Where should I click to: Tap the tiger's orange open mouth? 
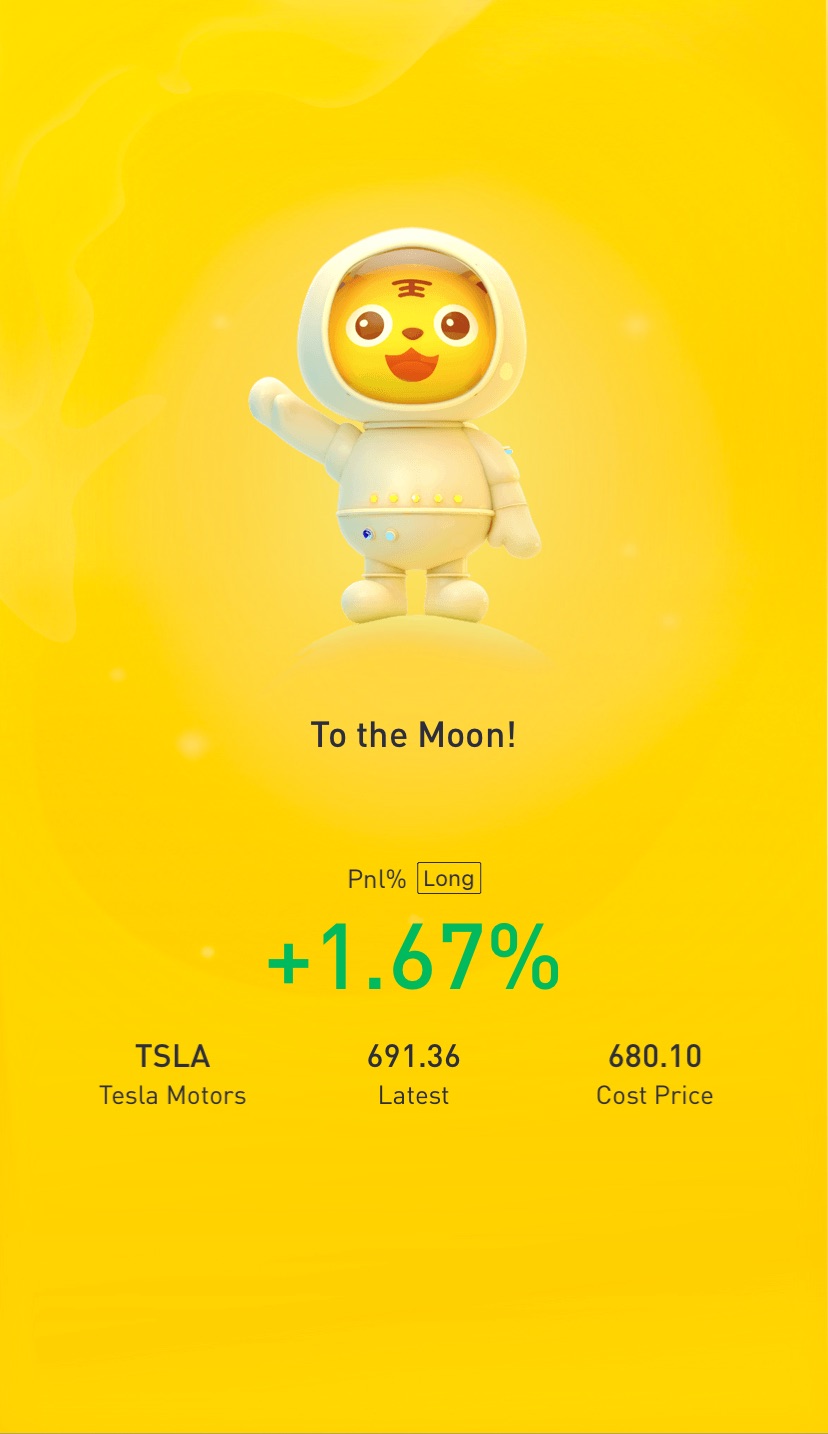tap(413, 365)
